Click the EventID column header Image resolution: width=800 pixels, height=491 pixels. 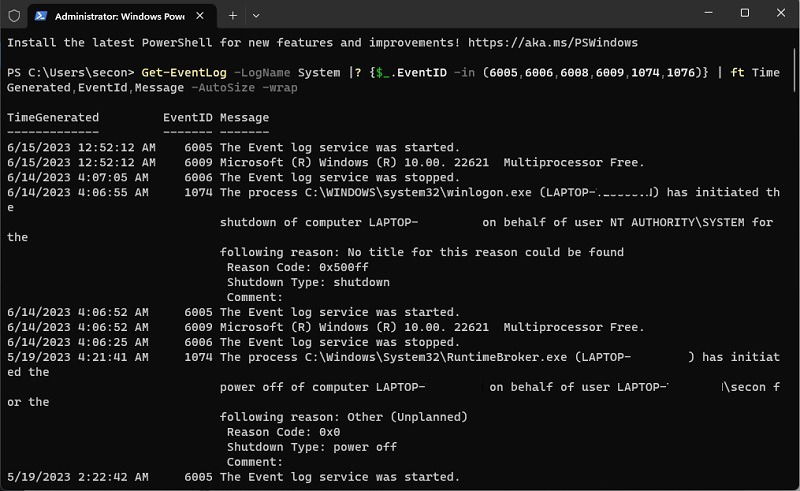tap(188, 117)
